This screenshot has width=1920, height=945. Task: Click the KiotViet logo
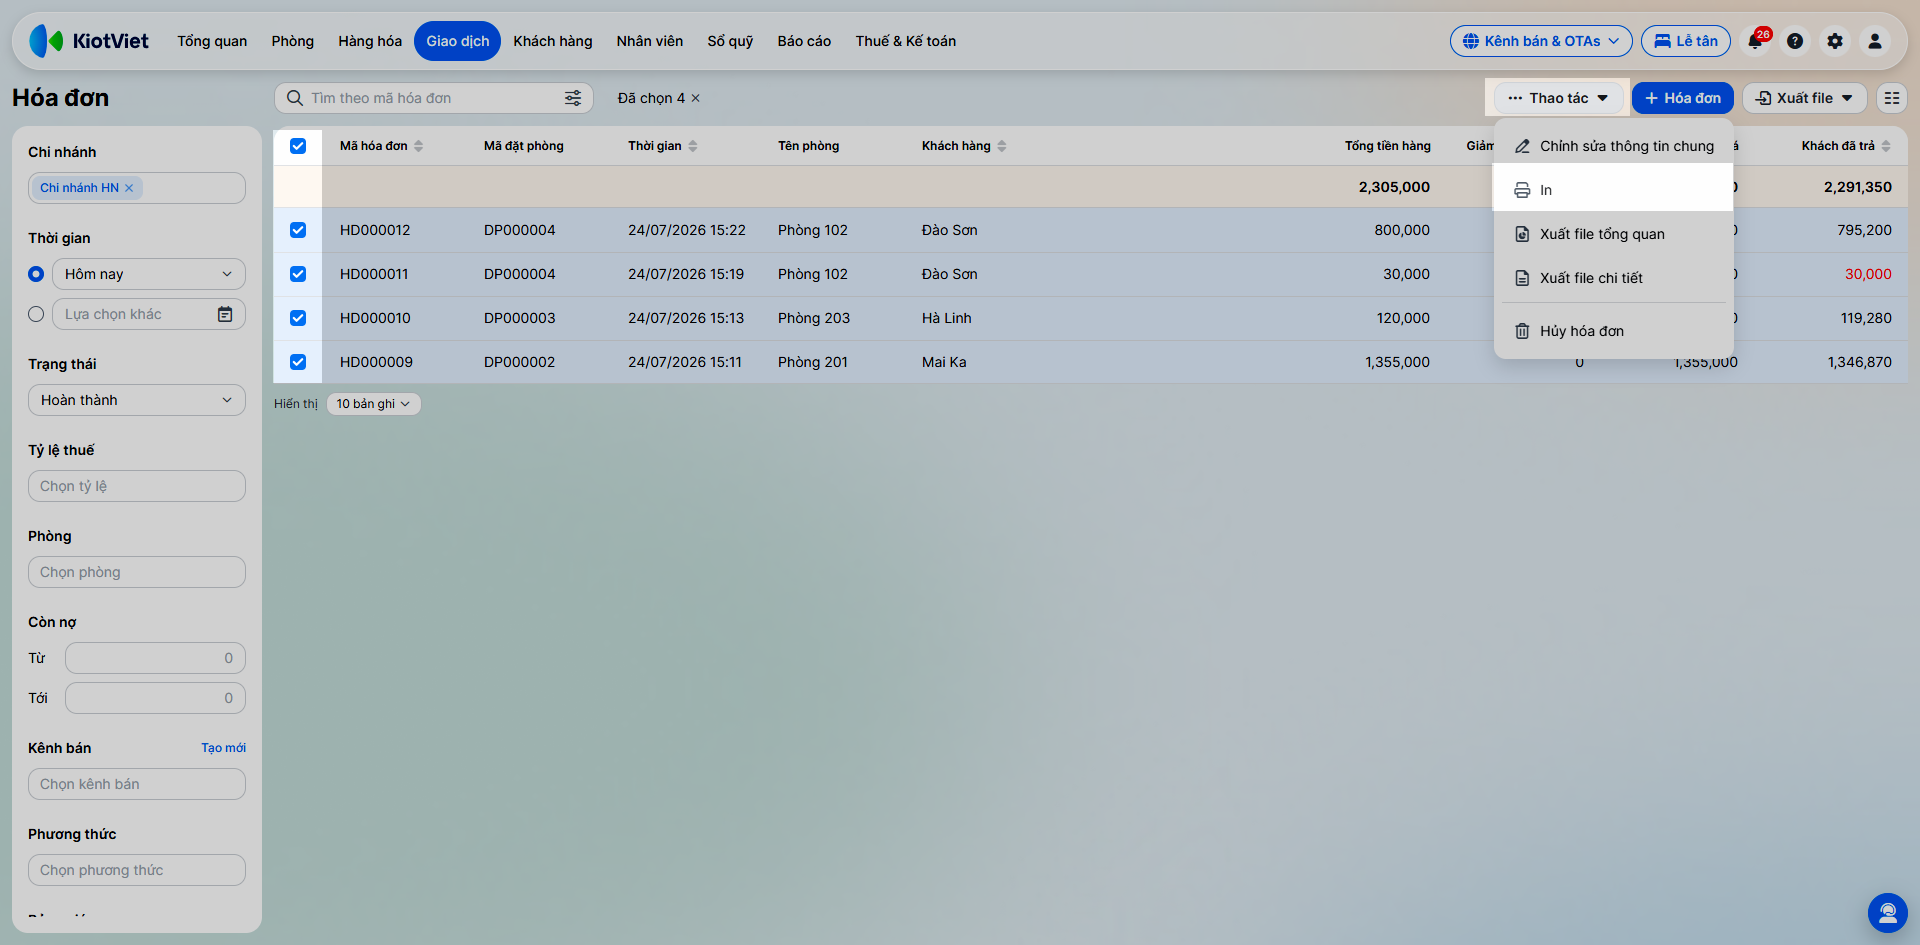pyautogui.click(x=88, y=41)
